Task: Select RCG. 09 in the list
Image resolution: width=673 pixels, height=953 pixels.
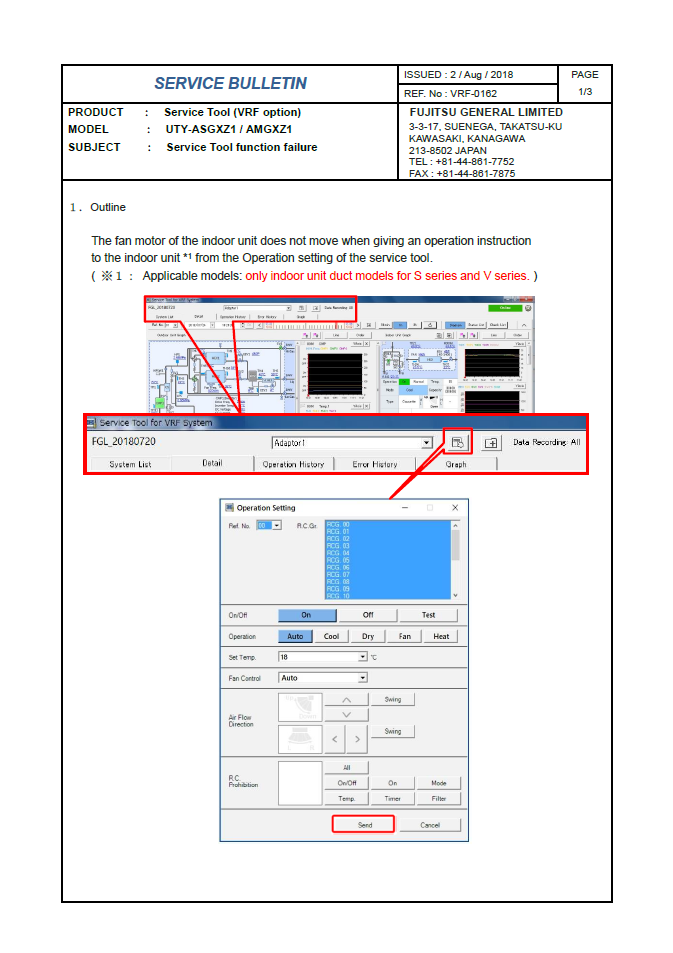Action: tap(388, 589)
